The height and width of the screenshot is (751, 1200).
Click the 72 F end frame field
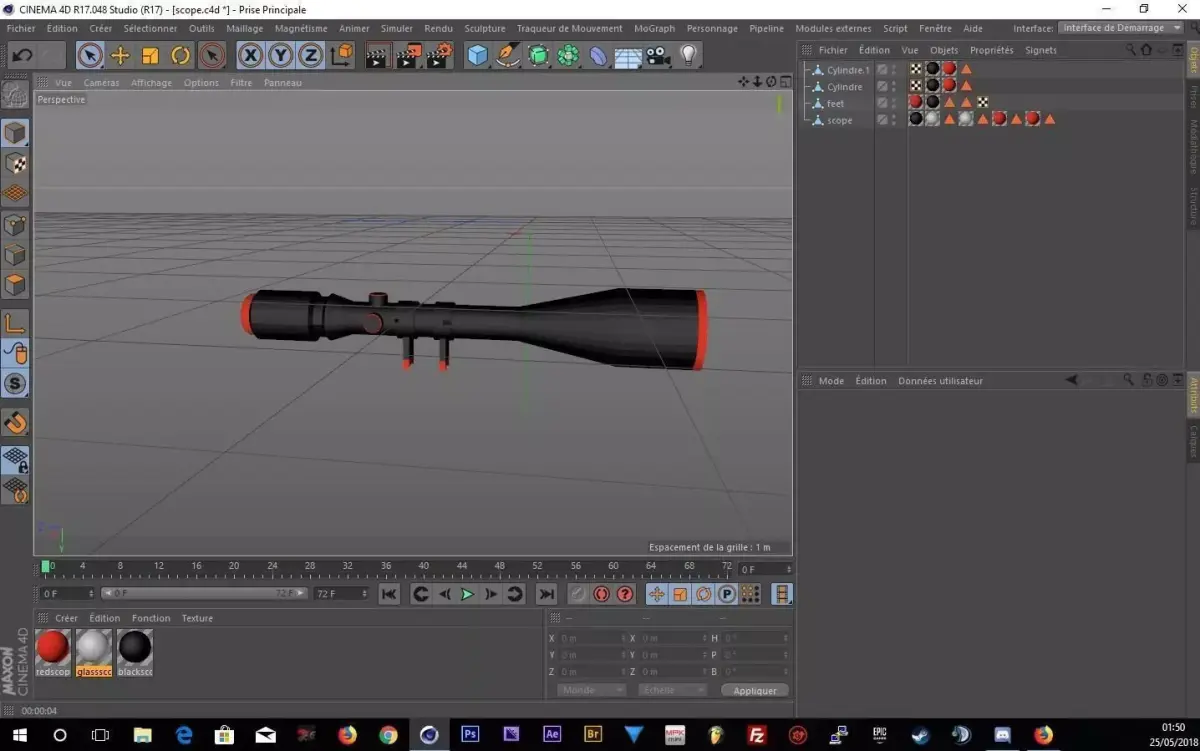[341, 594]
